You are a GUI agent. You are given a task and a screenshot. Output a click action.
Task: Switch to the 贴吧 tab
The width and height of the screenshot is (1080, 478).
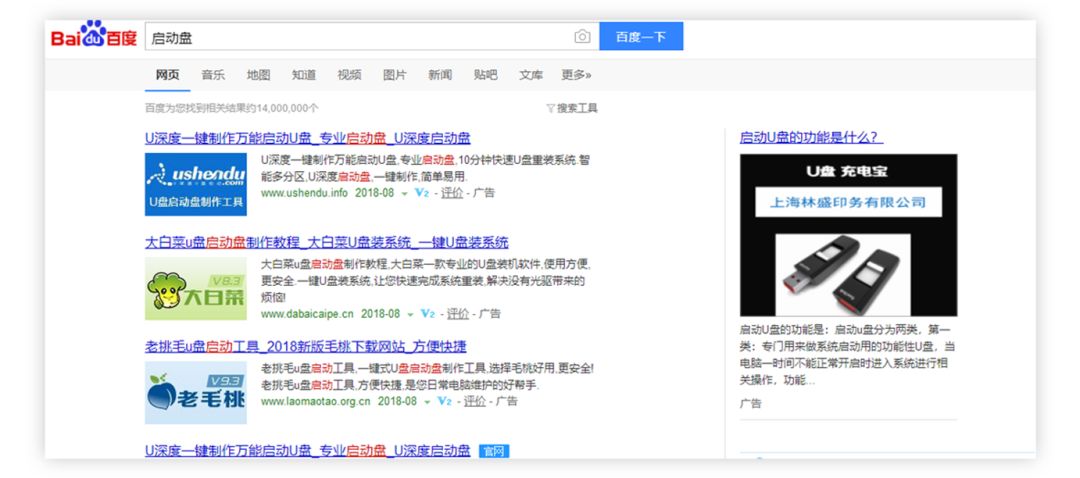486,75
